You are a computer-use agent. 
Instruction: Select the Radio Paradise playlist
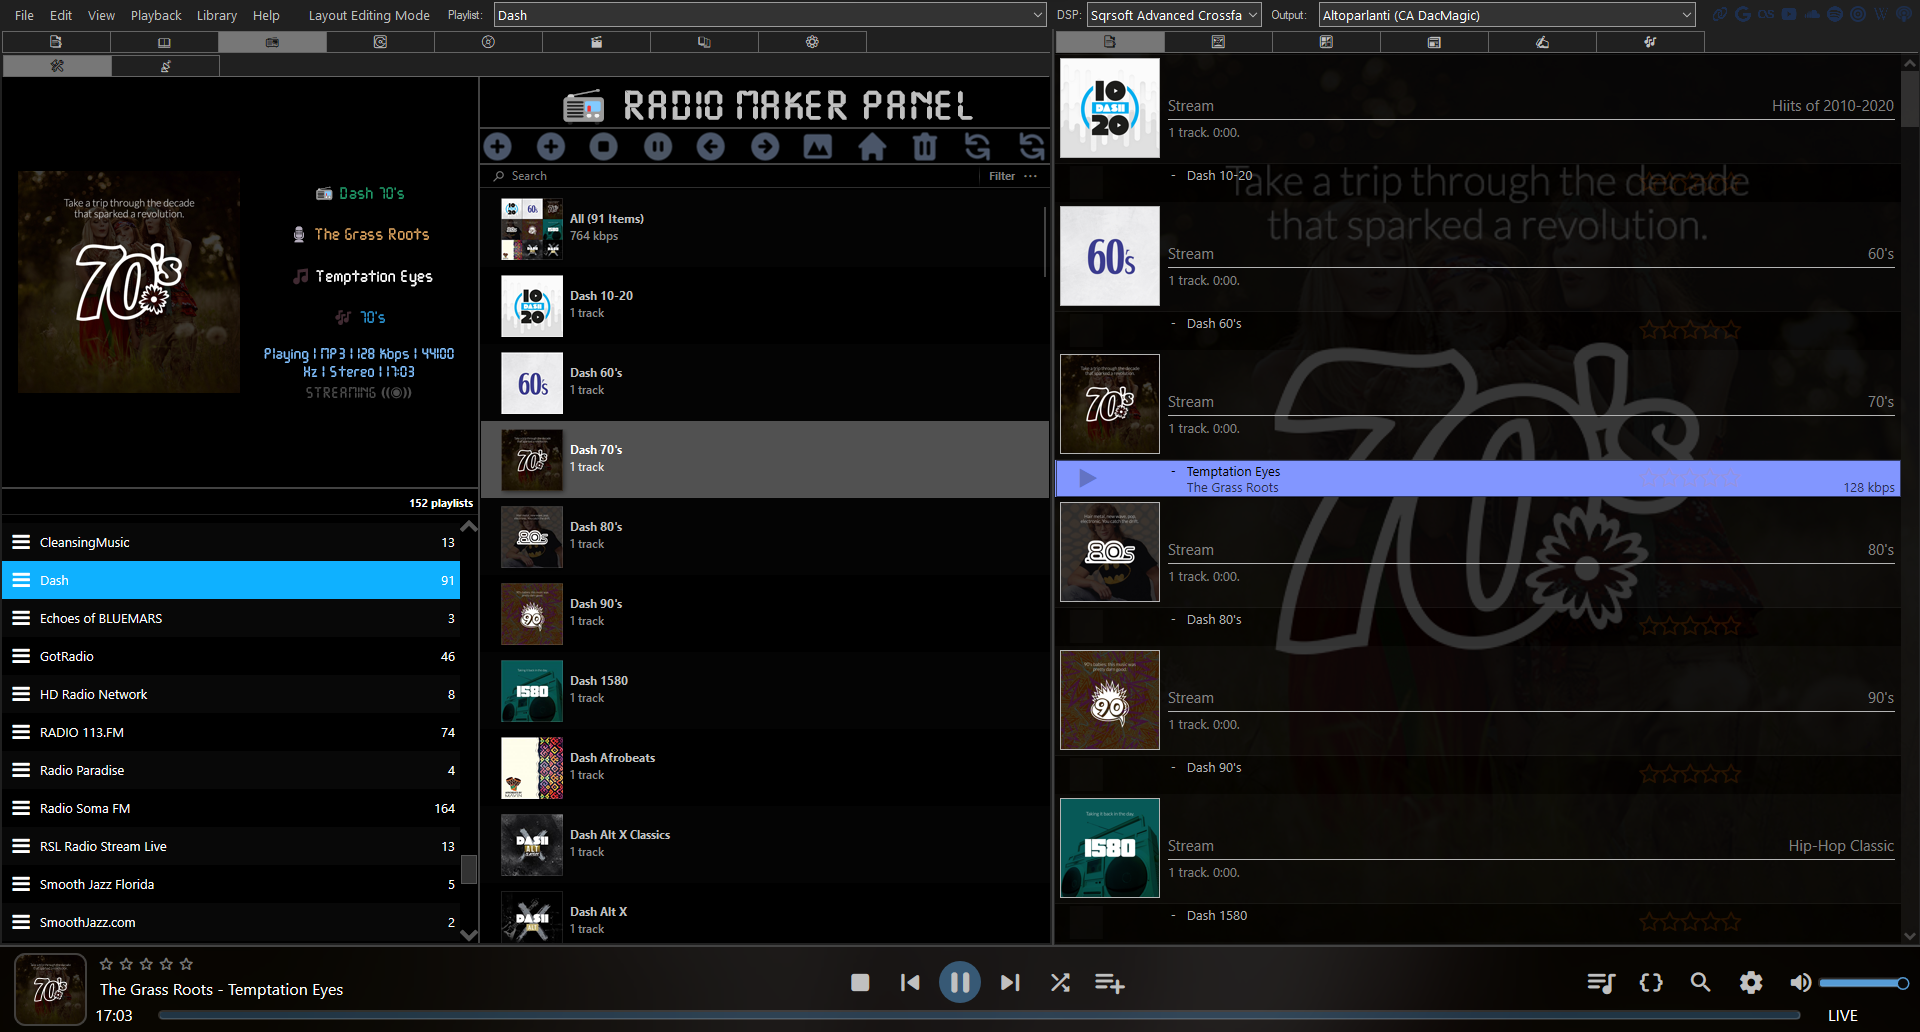[231, 770]
